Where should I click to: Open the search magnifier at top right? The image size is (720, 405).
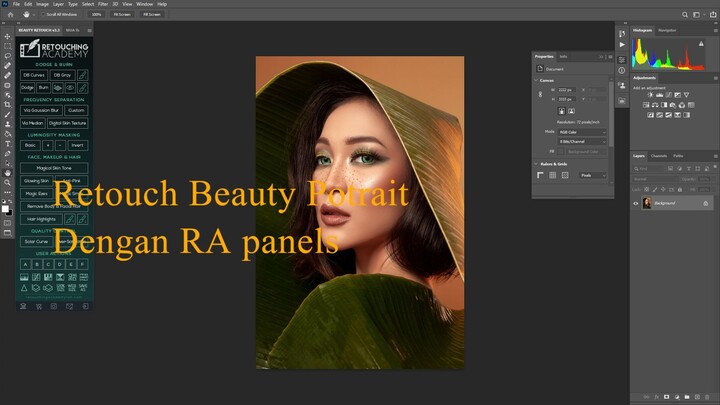pos(685,15)
